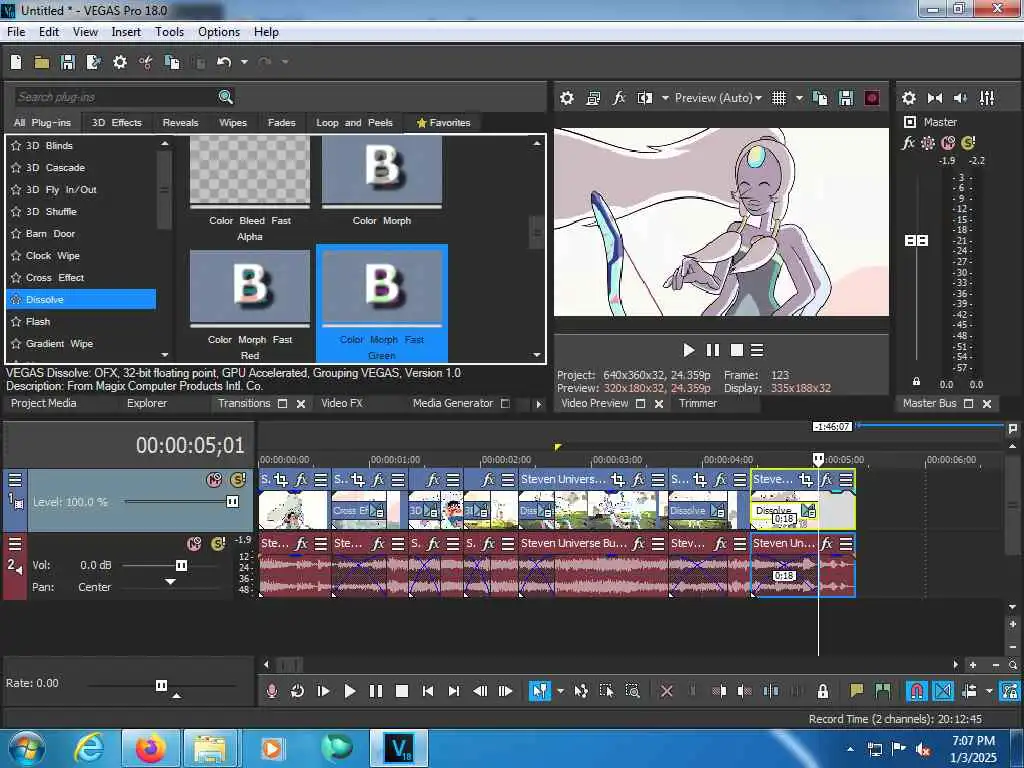Open Video Preview properties gear
Screen dimensions: 1024x768
(x=567, y=98)
